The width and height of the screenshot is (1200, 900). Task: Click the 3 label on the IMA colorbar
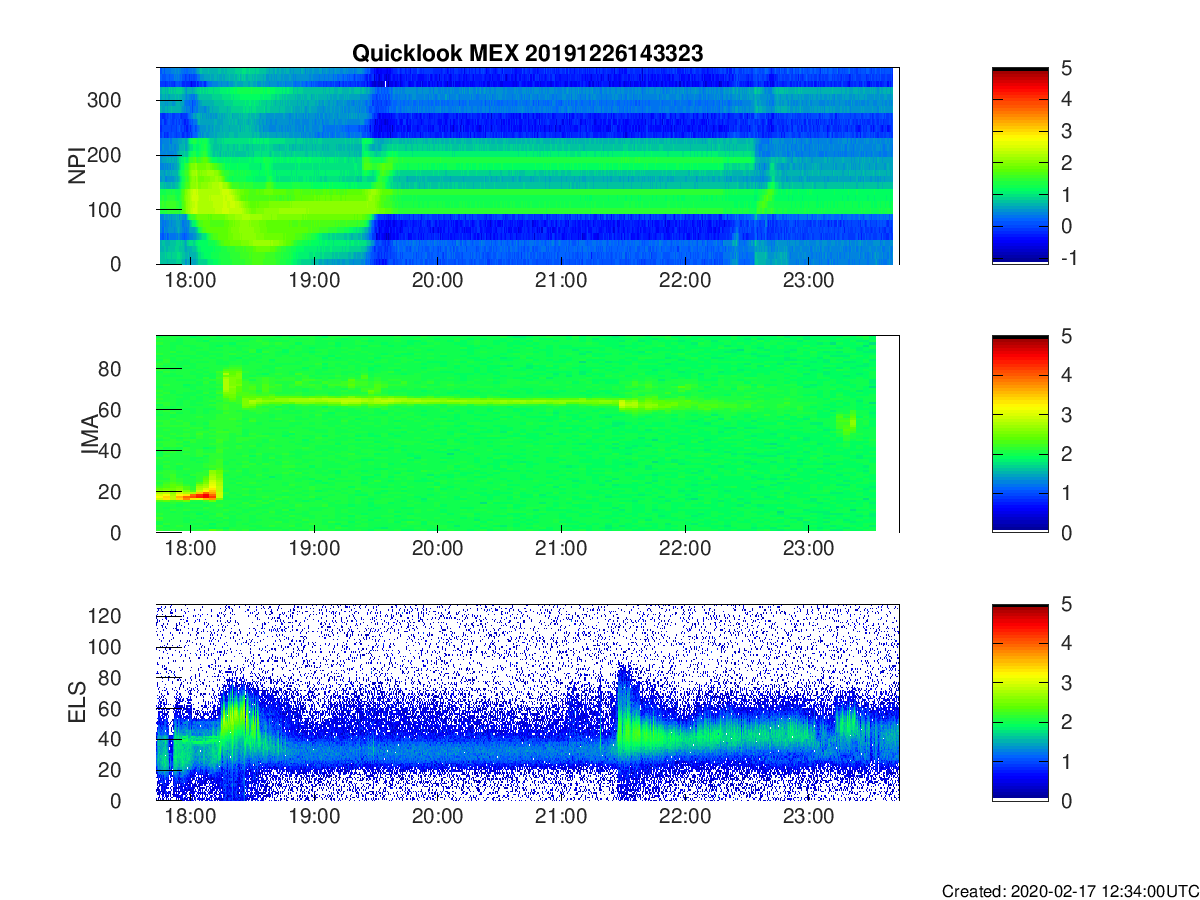tap(1065, 414)
